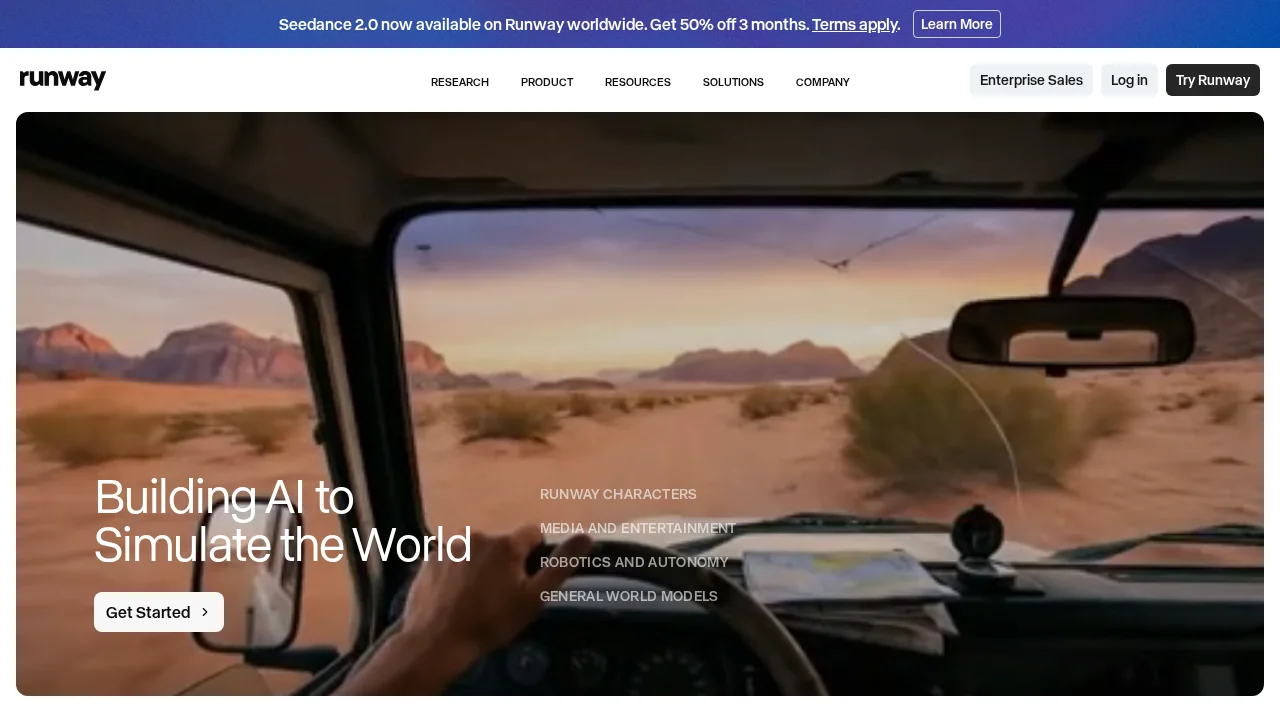Click Learn More in the promo banner

point(956,24)
